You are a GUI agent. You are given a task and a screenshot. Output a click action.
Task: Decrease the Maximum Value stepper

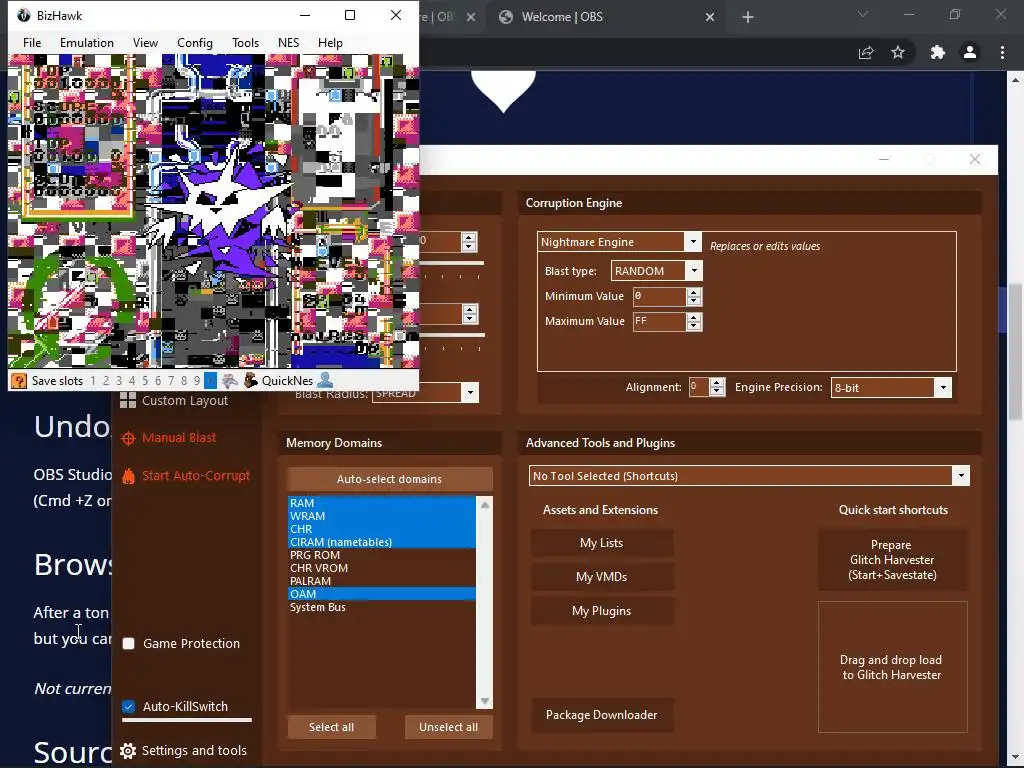tap(694, 326)
